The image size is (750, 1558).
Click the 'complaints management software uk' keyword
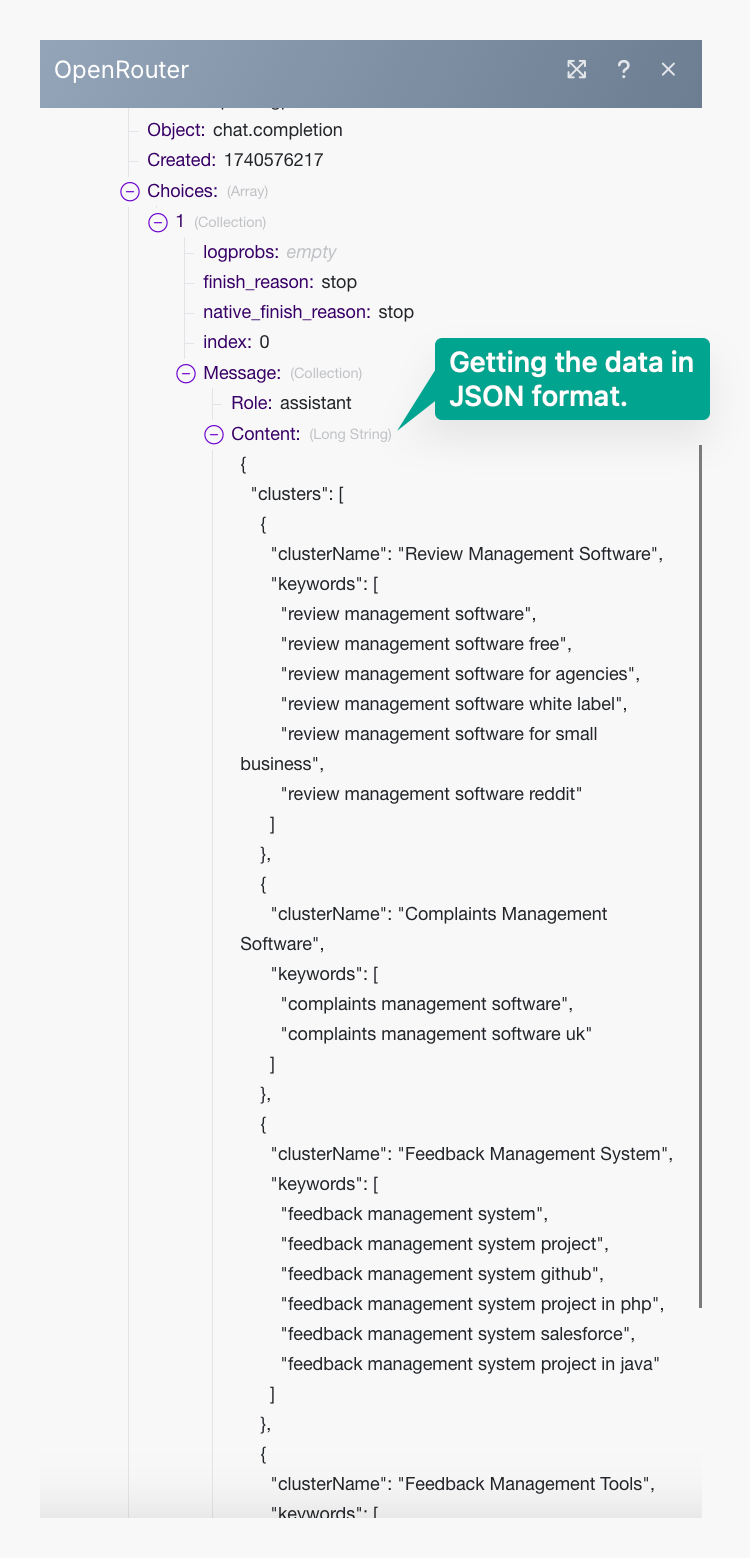pyautogui.click(x=436, y=1034)
